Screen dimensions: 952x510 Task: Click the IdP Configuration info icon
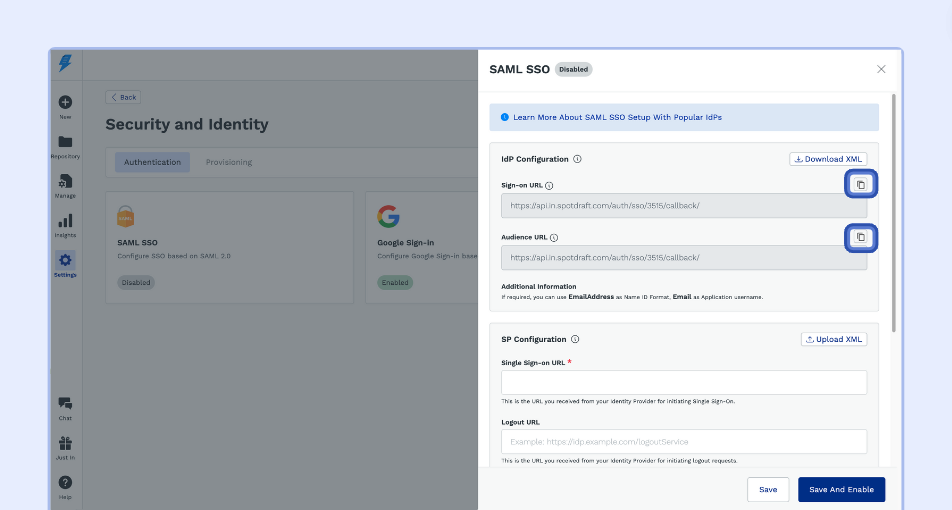(577, 159)
